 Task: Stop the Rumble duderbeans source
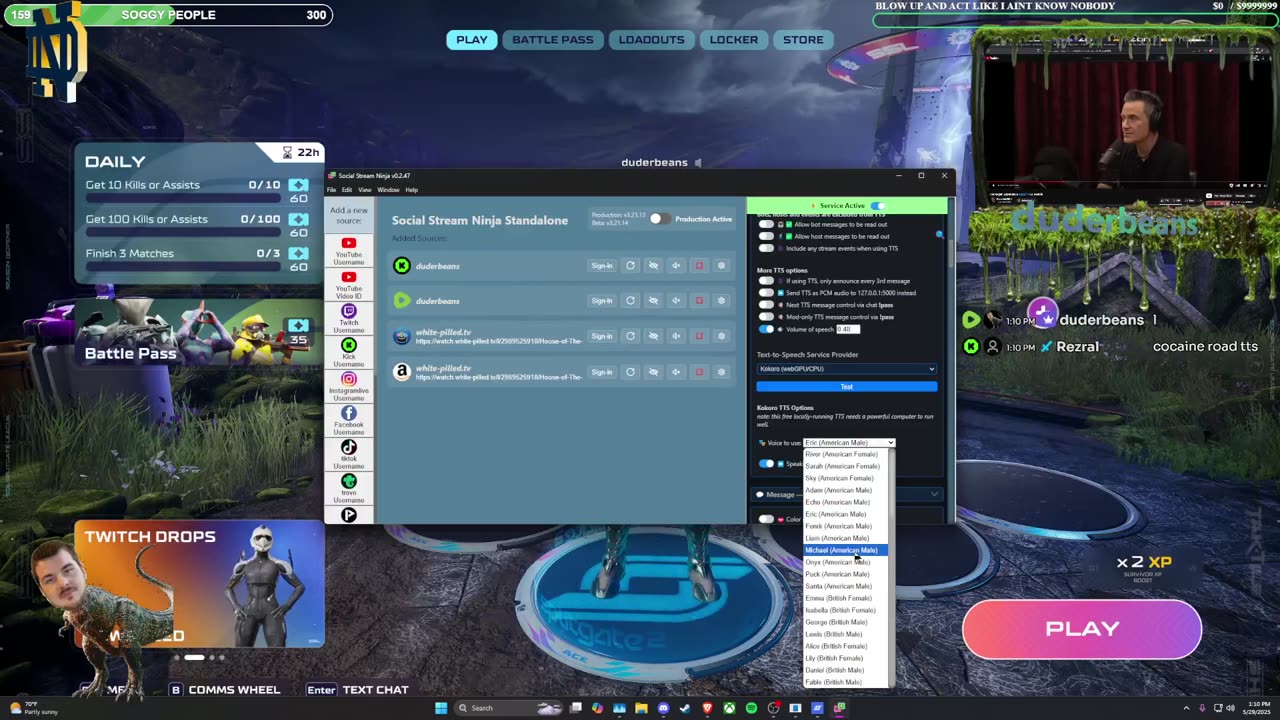pyautogui.click(x=699, y=300)
